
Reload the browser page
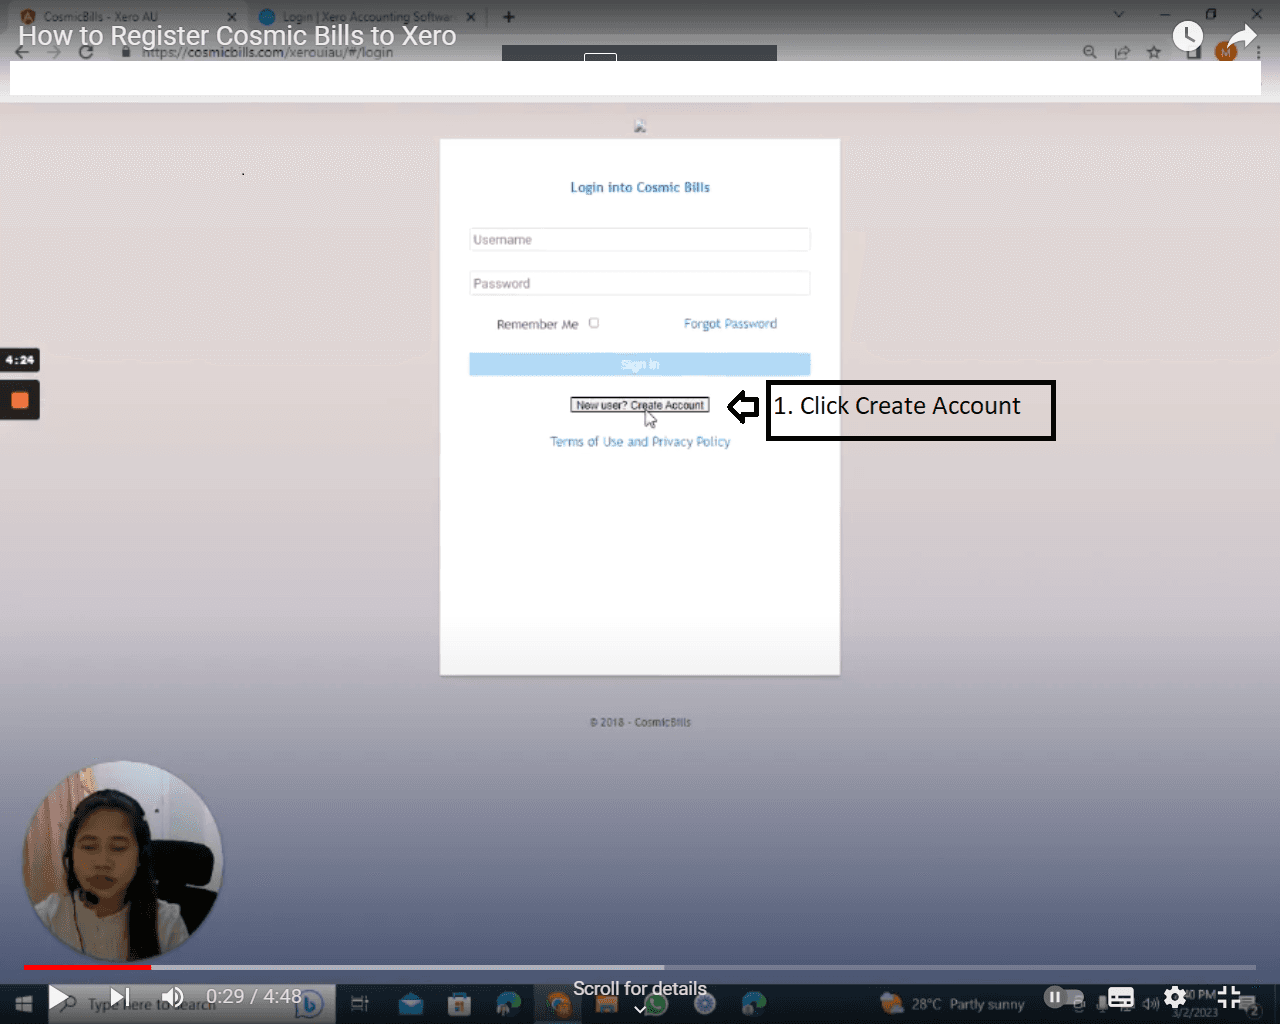(86, 52)
